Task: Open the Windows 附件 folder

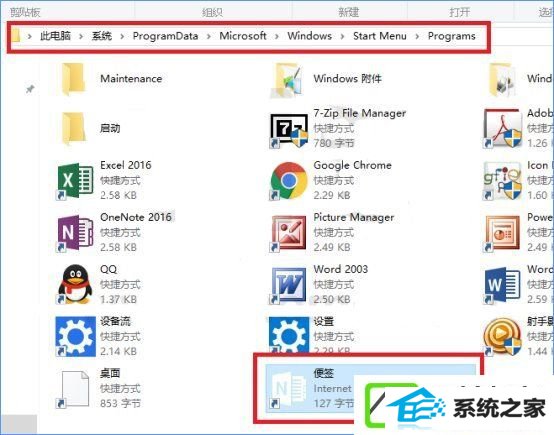Action: [287, 79]
